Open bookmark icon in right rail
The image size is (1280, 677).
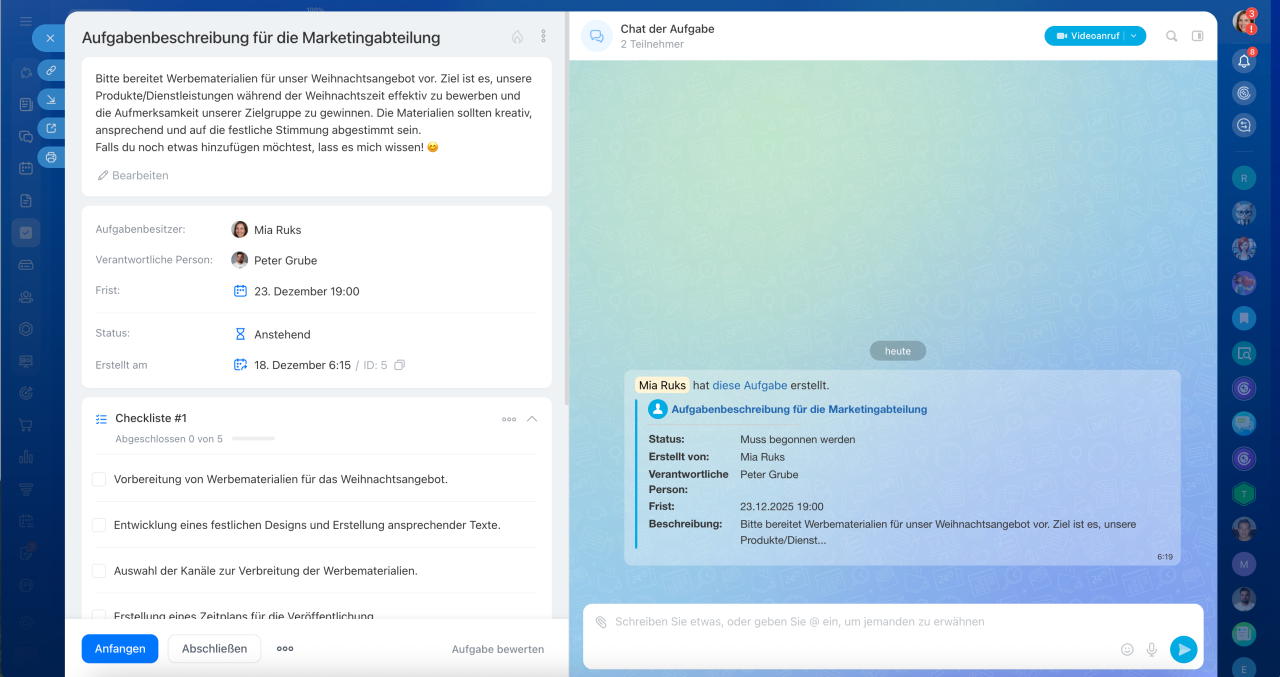[1244, 318]
